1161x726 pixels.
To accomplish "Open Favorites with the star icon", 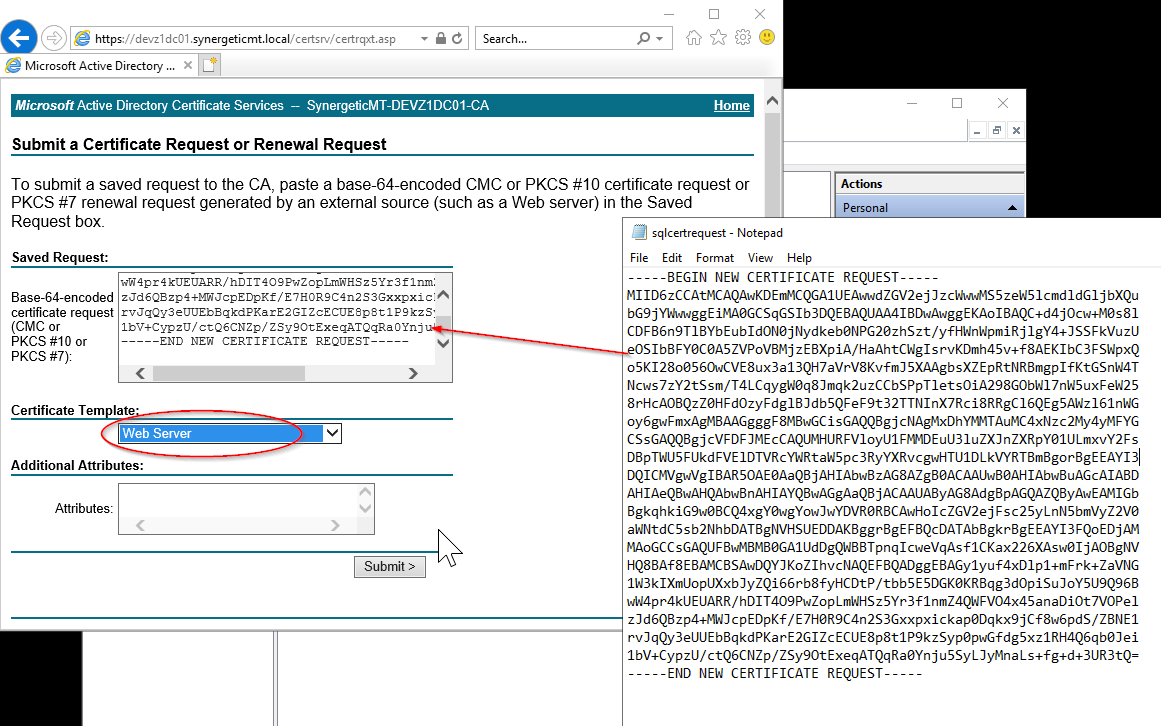I will [x=718, y=38].
